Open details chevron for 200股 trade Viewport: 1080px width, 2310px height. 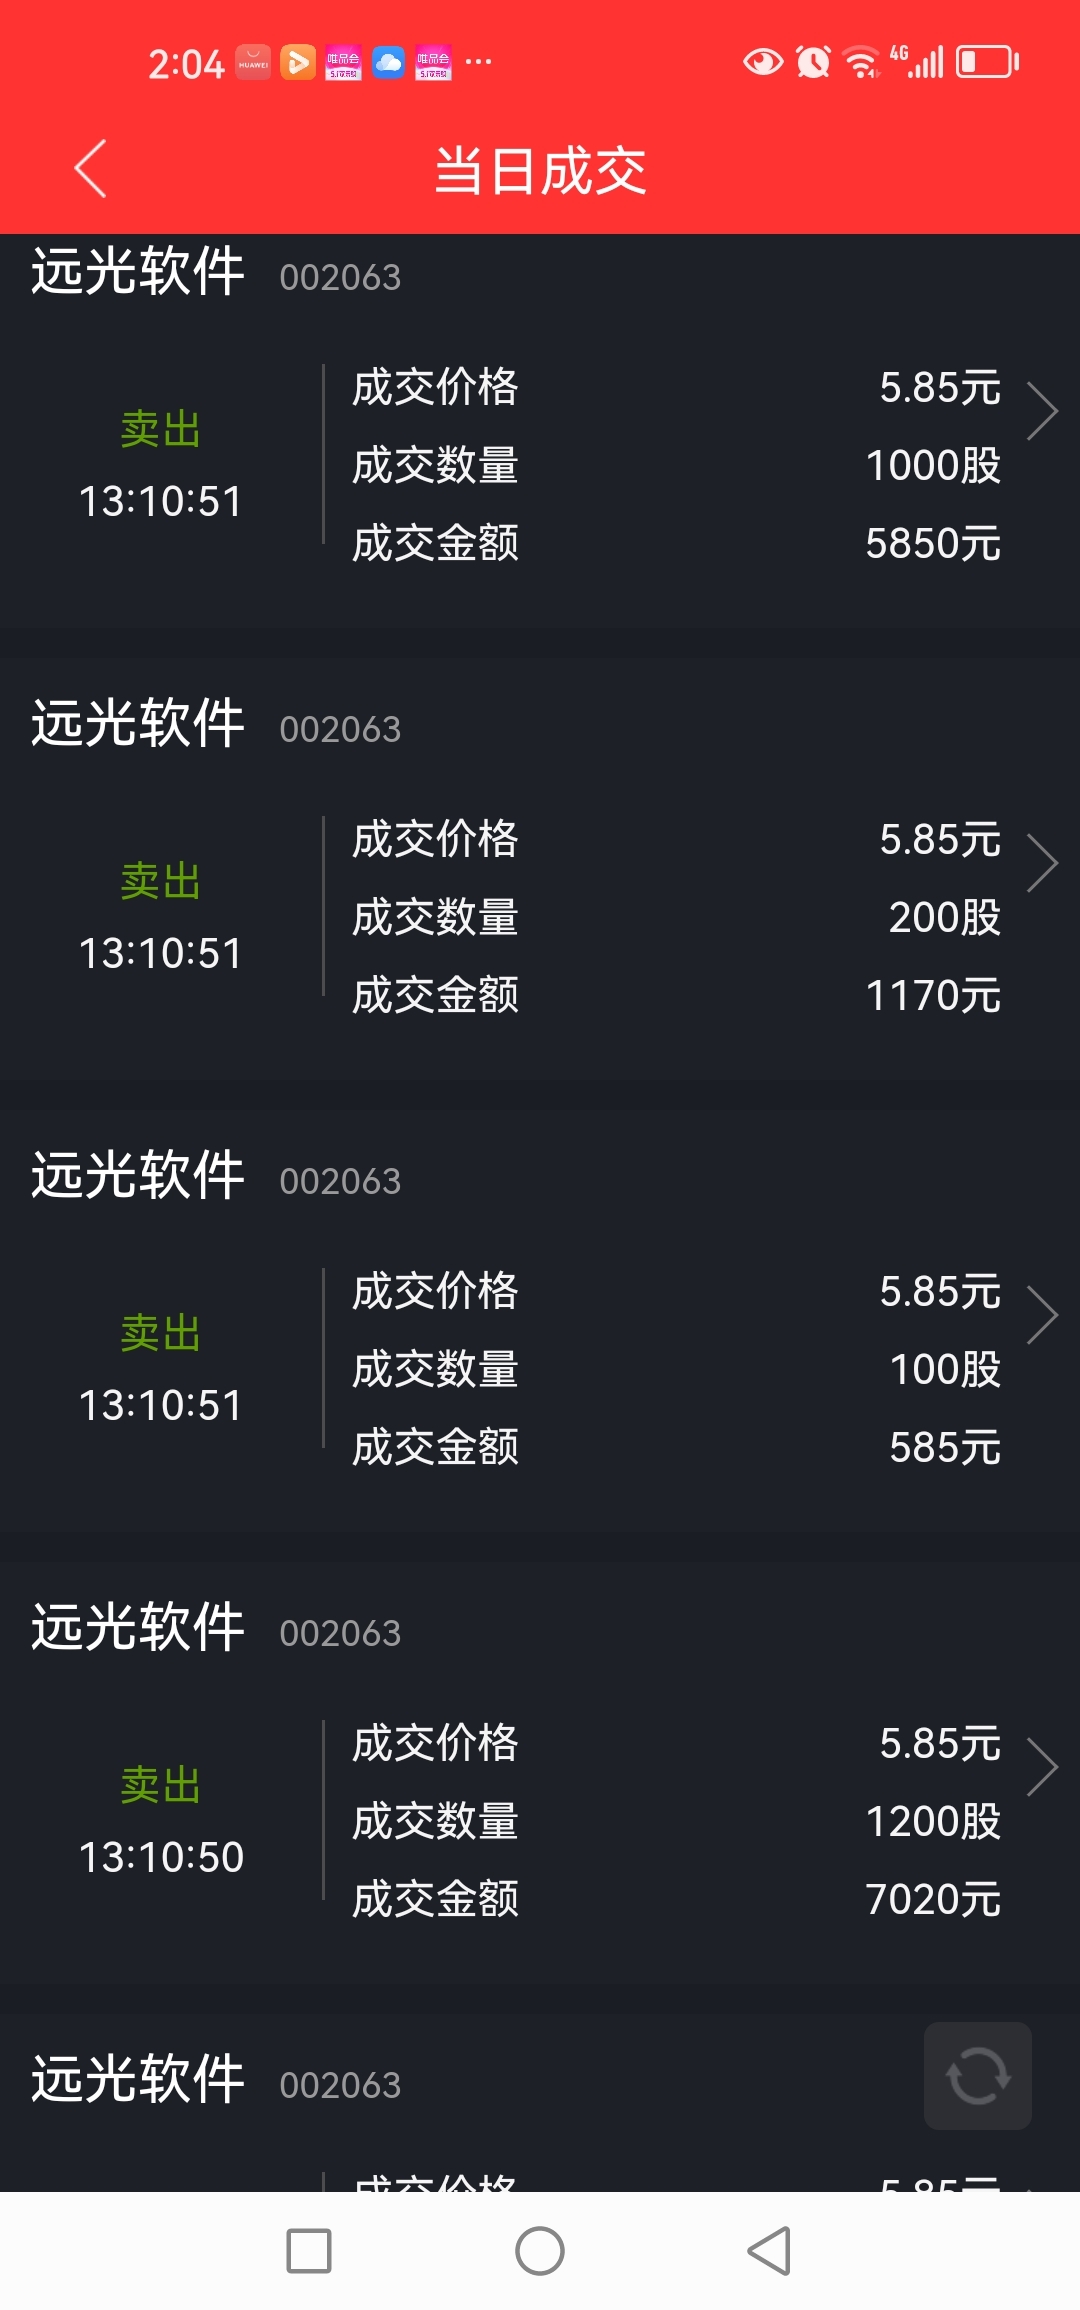(x=1042, y=863)
